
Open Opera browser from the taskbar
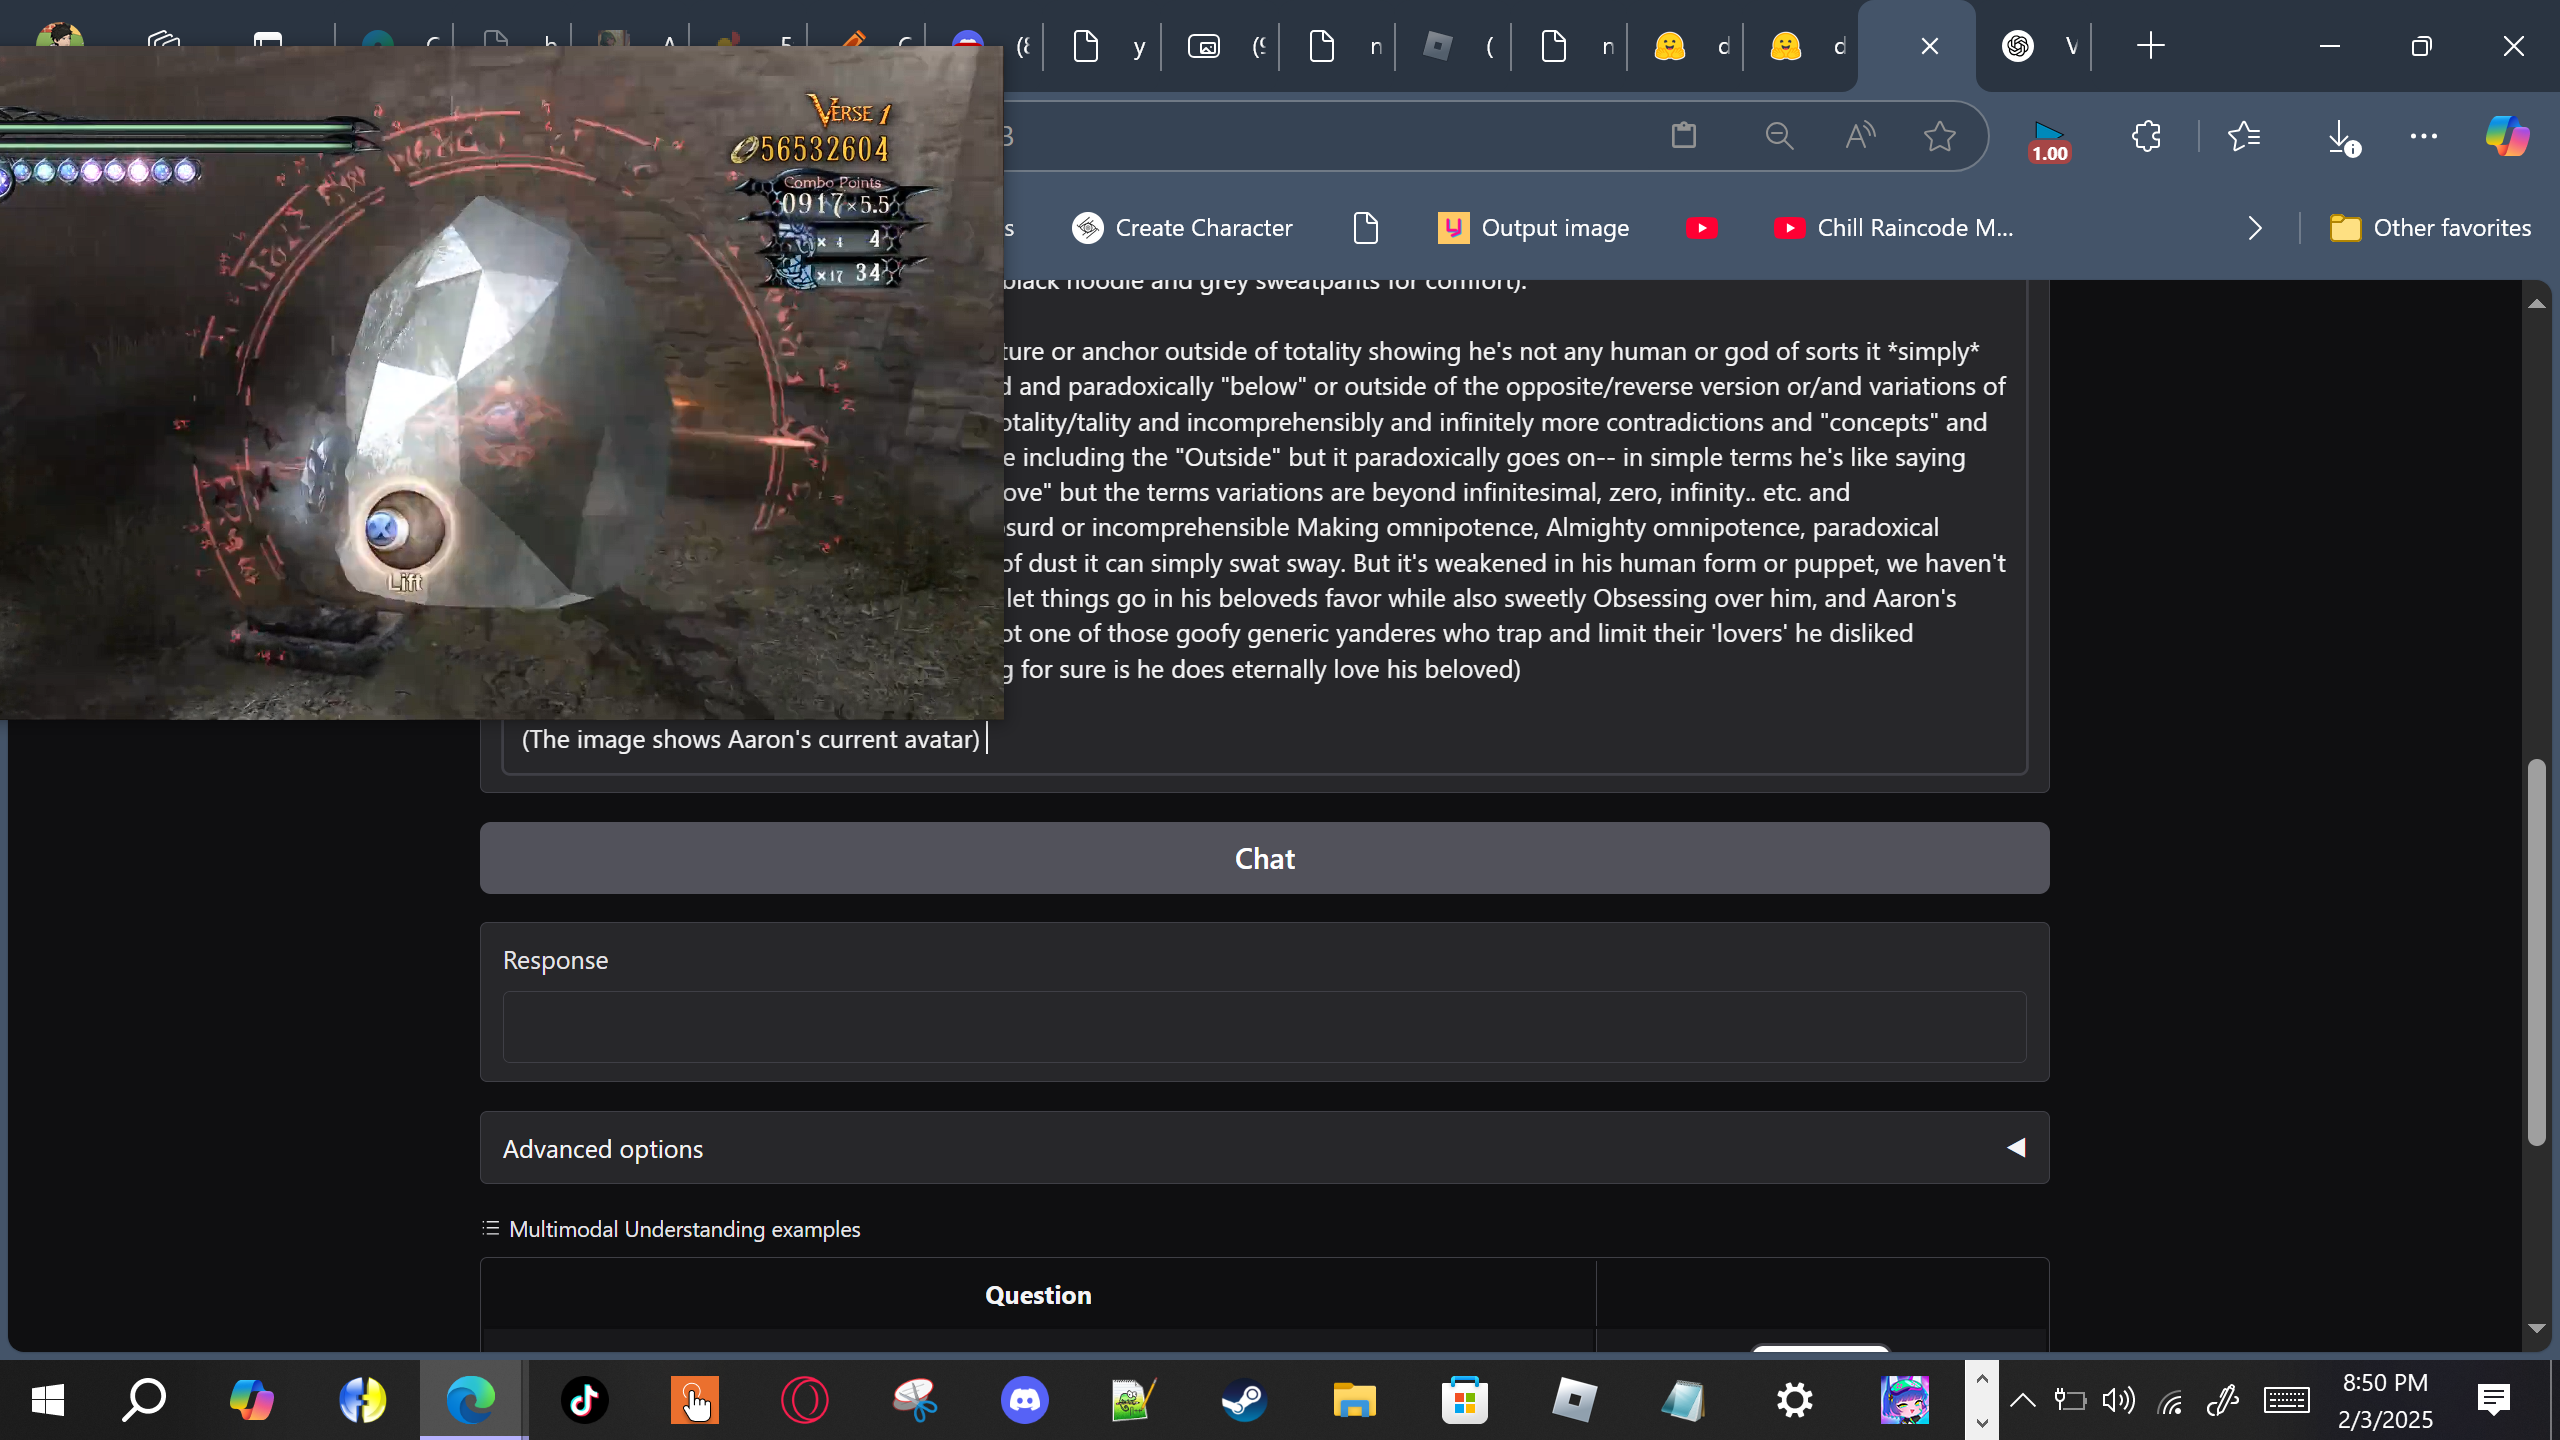click(x=804, y=1399)
